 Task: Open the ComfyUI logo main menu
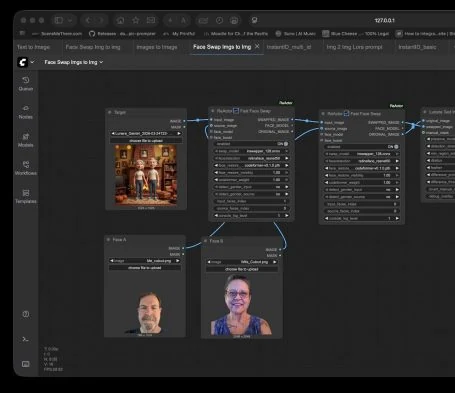(x=23, y=62)
